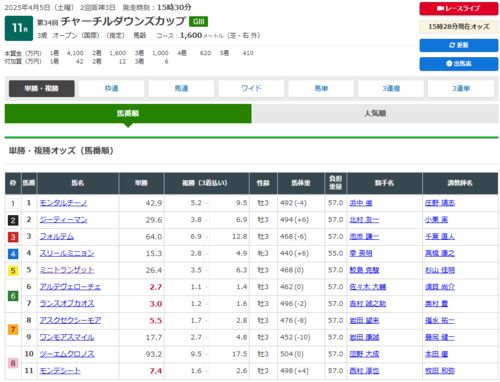Open horse link ツーエムクロノス

[67, 354]
